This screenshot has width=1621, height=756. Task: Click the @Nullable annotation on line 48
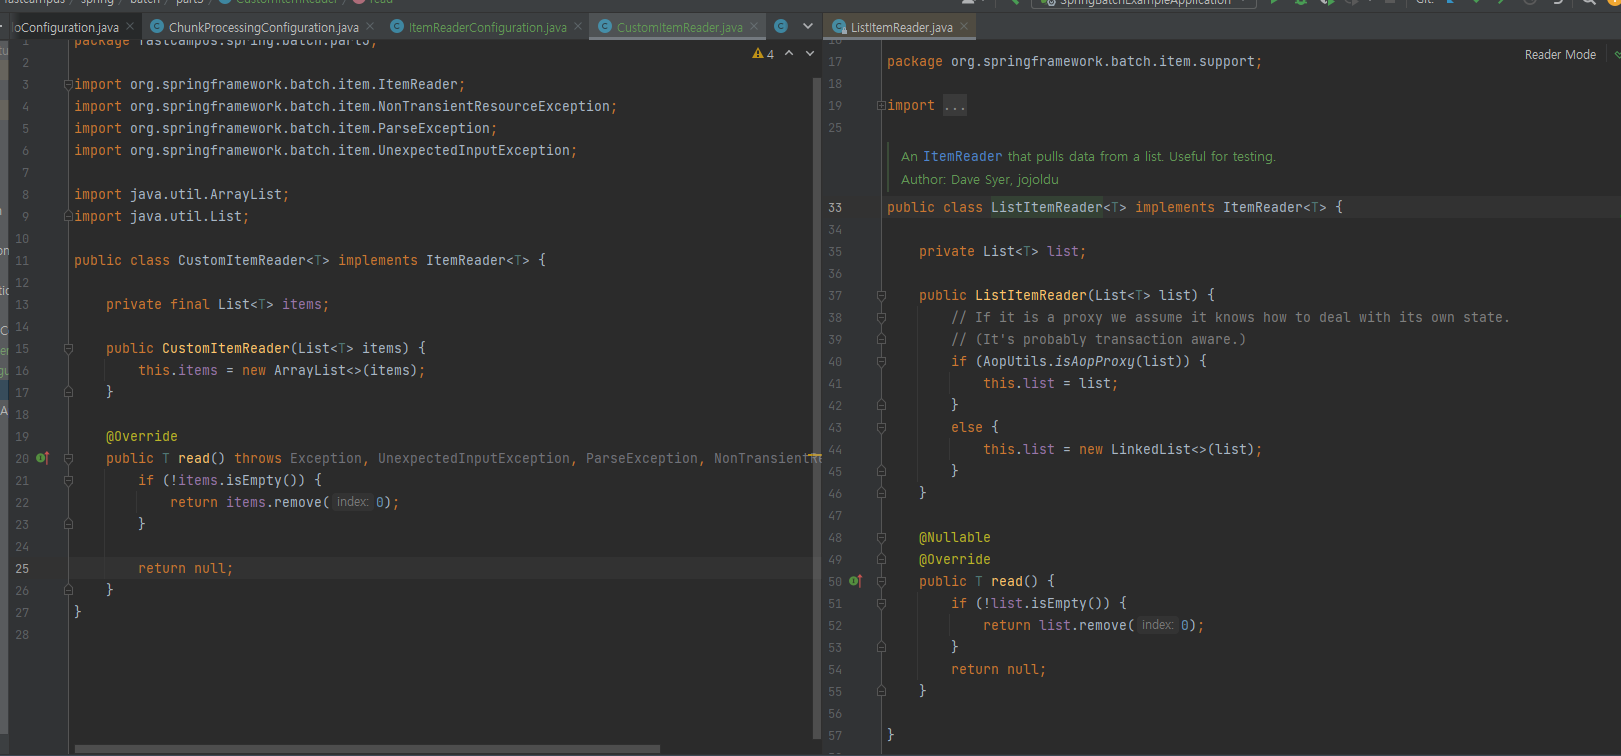[955, 537]
